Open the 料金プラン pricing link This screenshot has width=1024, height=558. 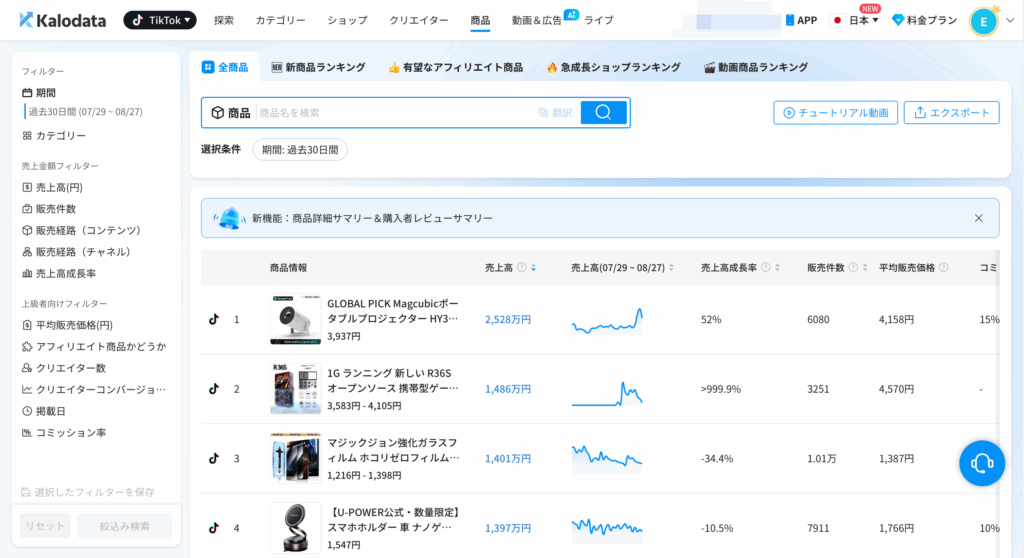[x=925, y=20]
